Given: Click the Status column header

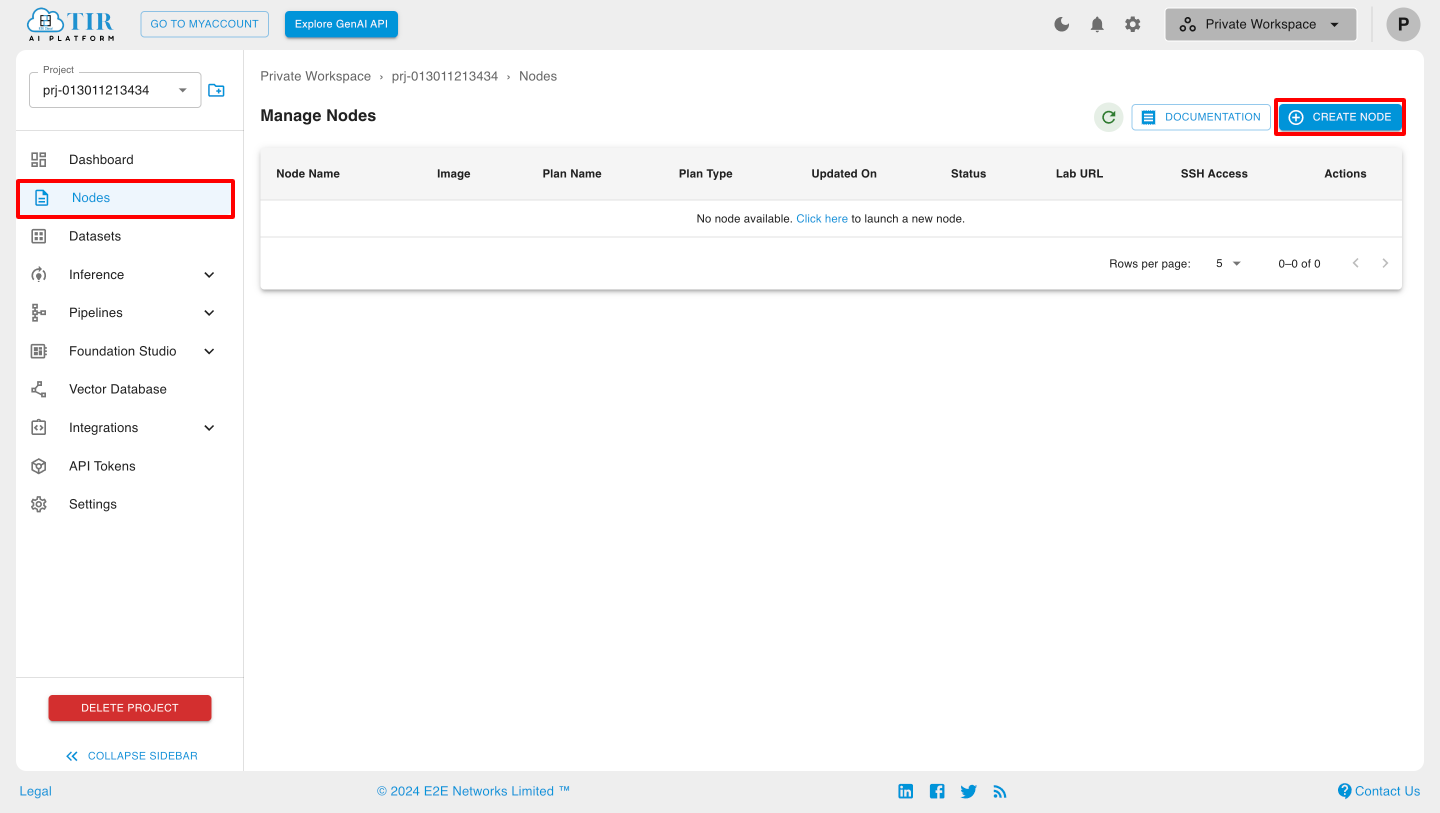Looking at the screenshot, I should coord(969,174).
